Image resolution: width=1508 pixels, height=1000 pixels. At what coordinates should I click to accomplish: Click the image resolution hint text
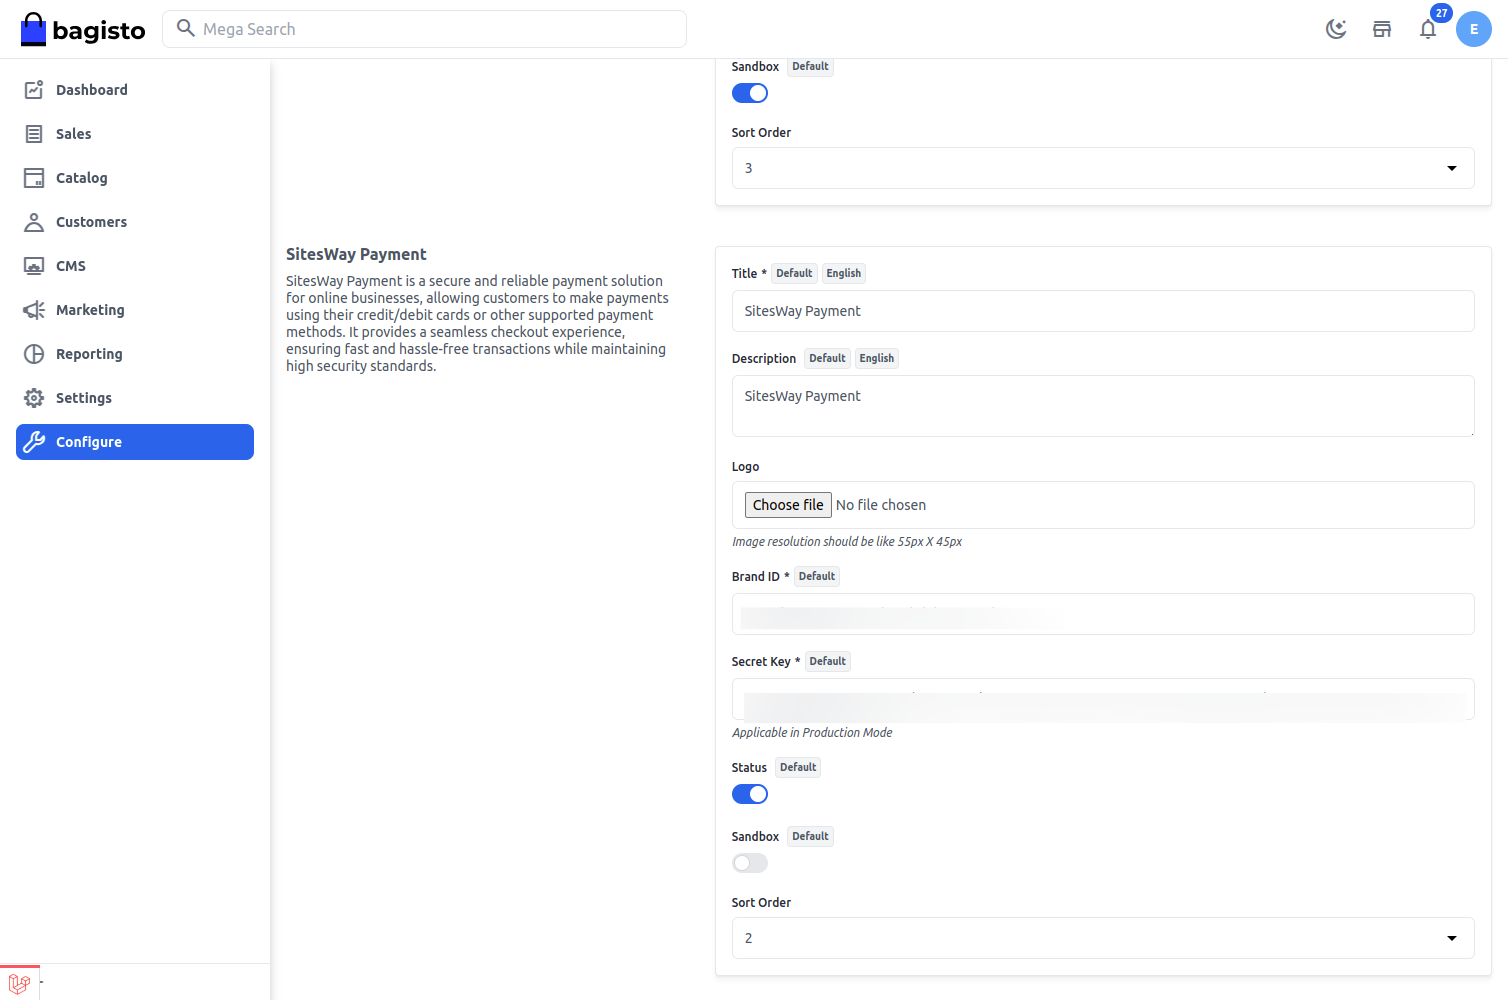(847, 542)
